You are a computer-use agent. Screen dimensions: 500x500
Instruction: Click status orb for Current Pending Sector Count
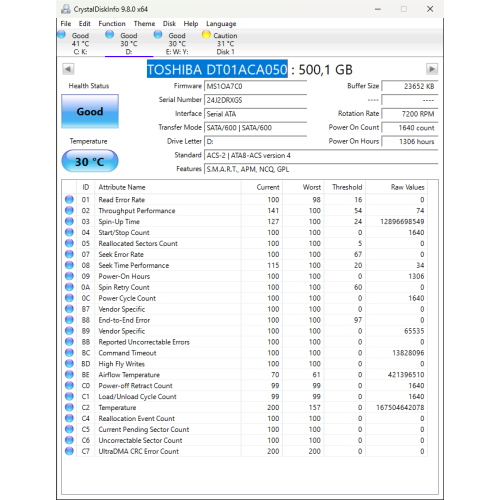point(69,429)
